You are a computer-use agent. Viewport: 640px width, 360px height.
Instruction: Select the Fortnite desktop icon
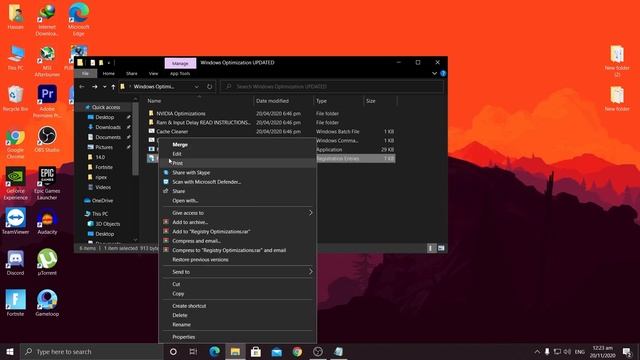[16, 303]
